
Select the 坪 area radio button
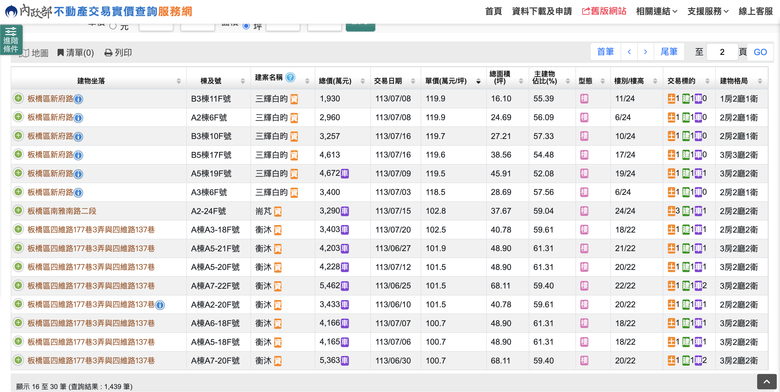246,26
